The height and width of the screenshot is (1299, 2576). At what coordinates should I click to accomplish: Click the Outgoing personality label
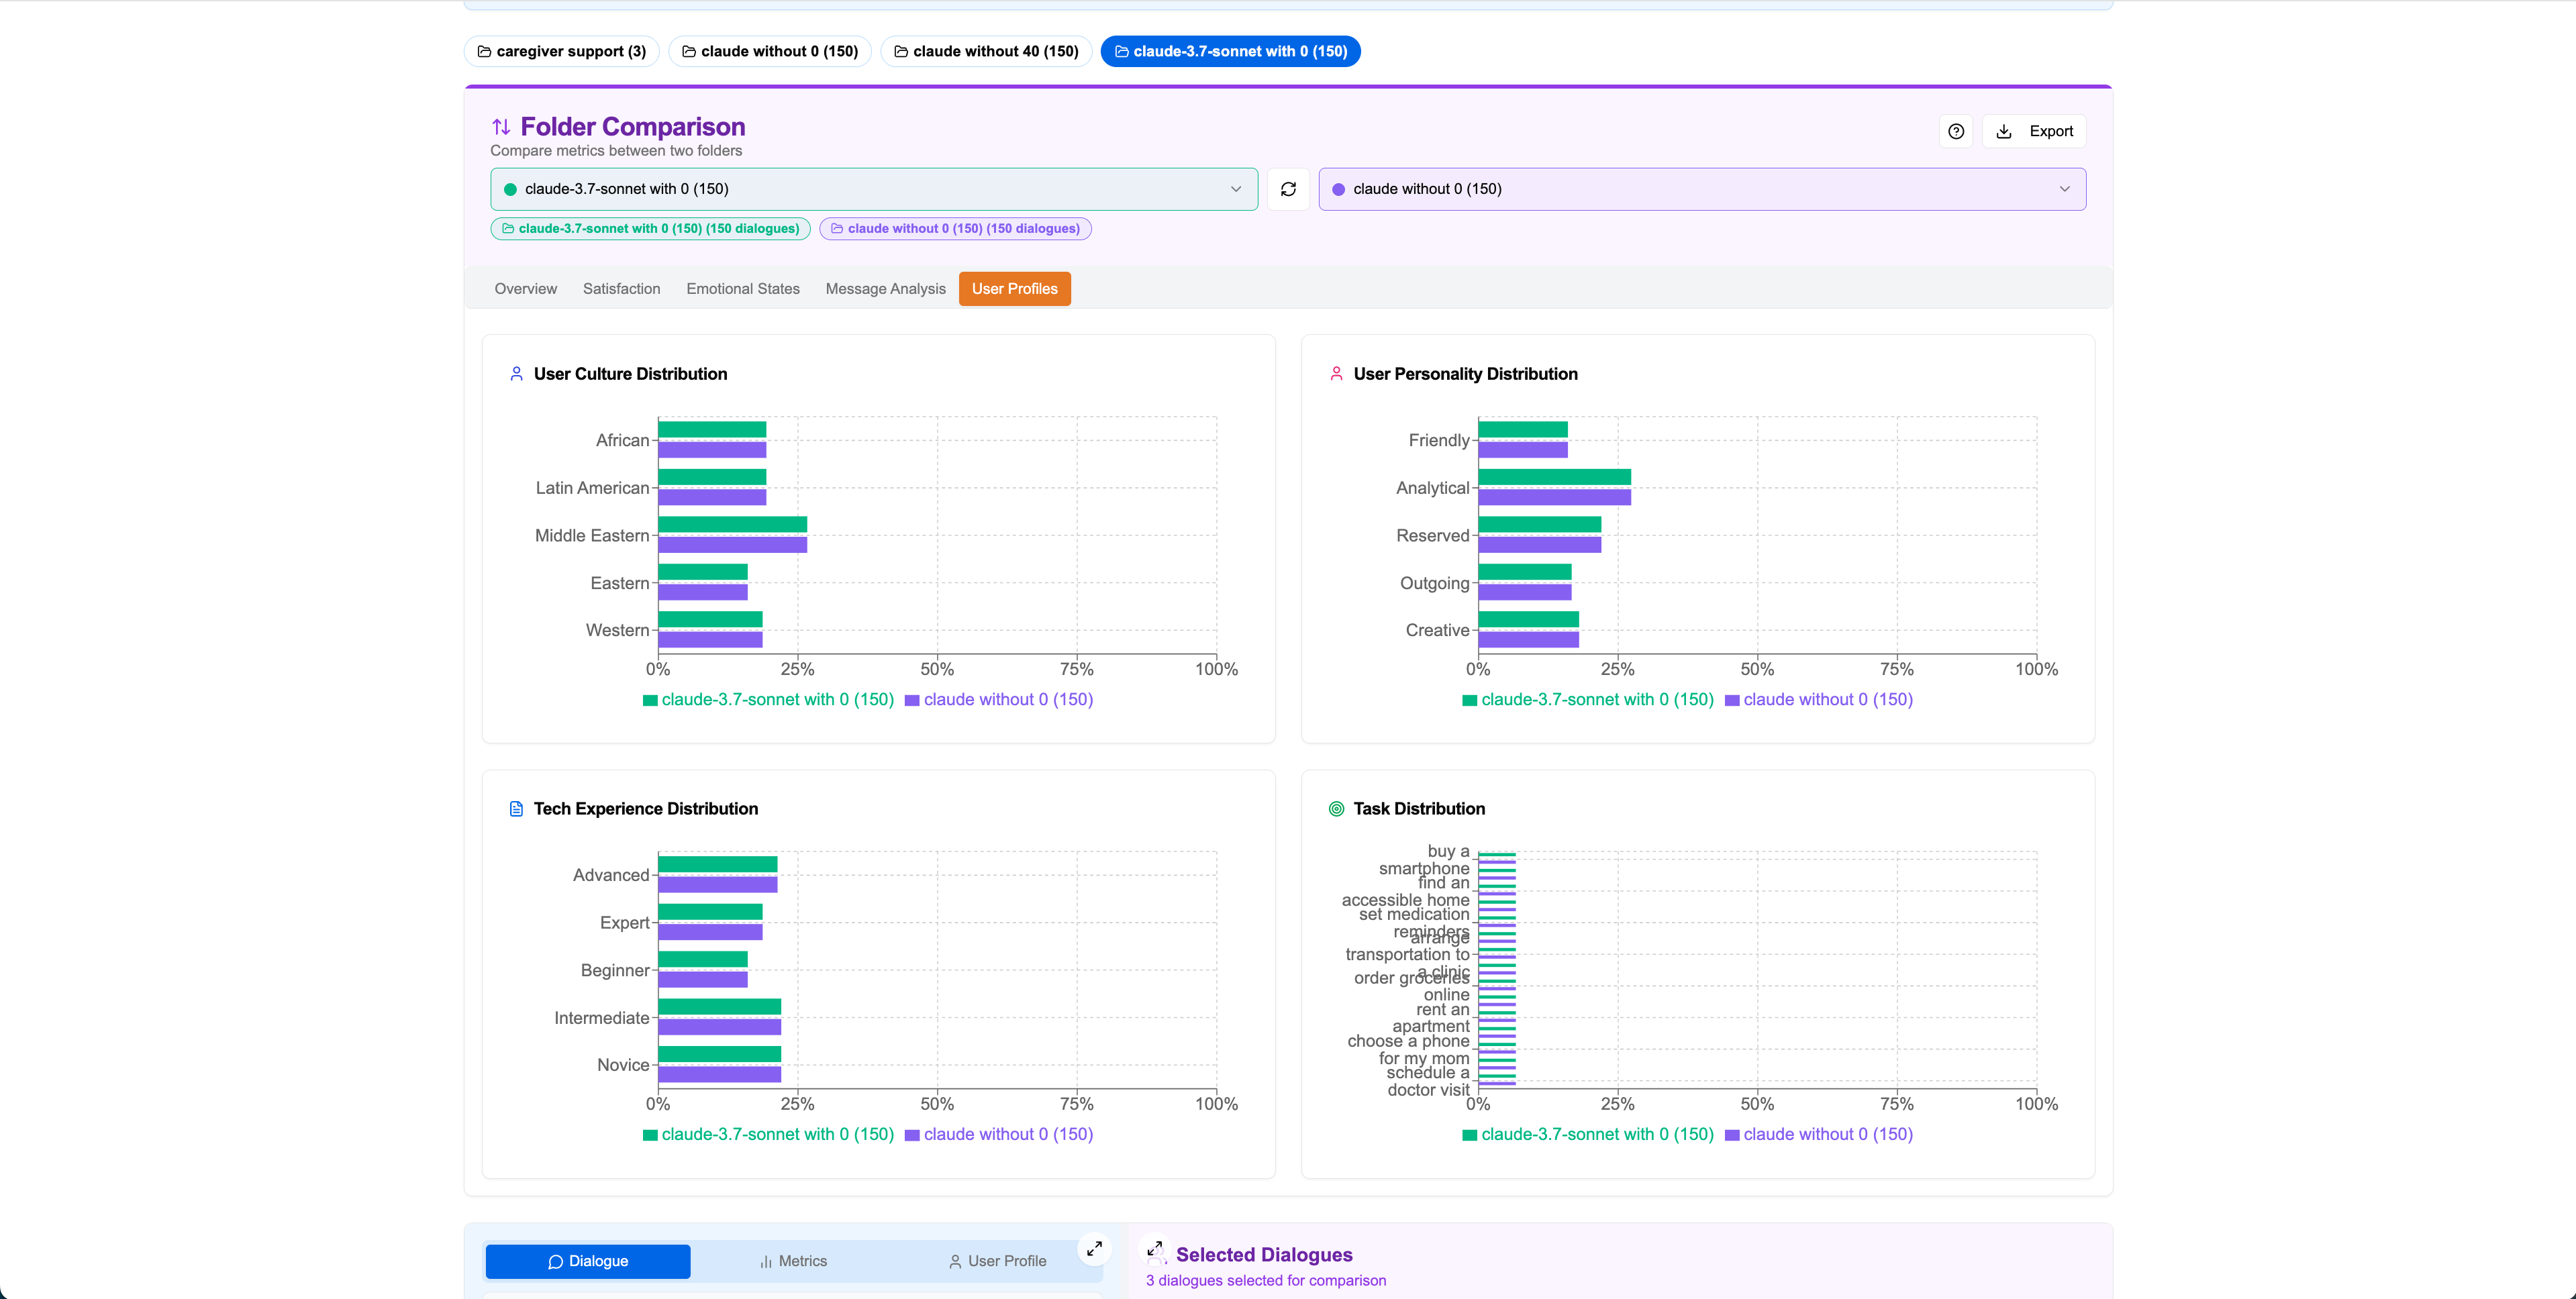(1434, 583)
